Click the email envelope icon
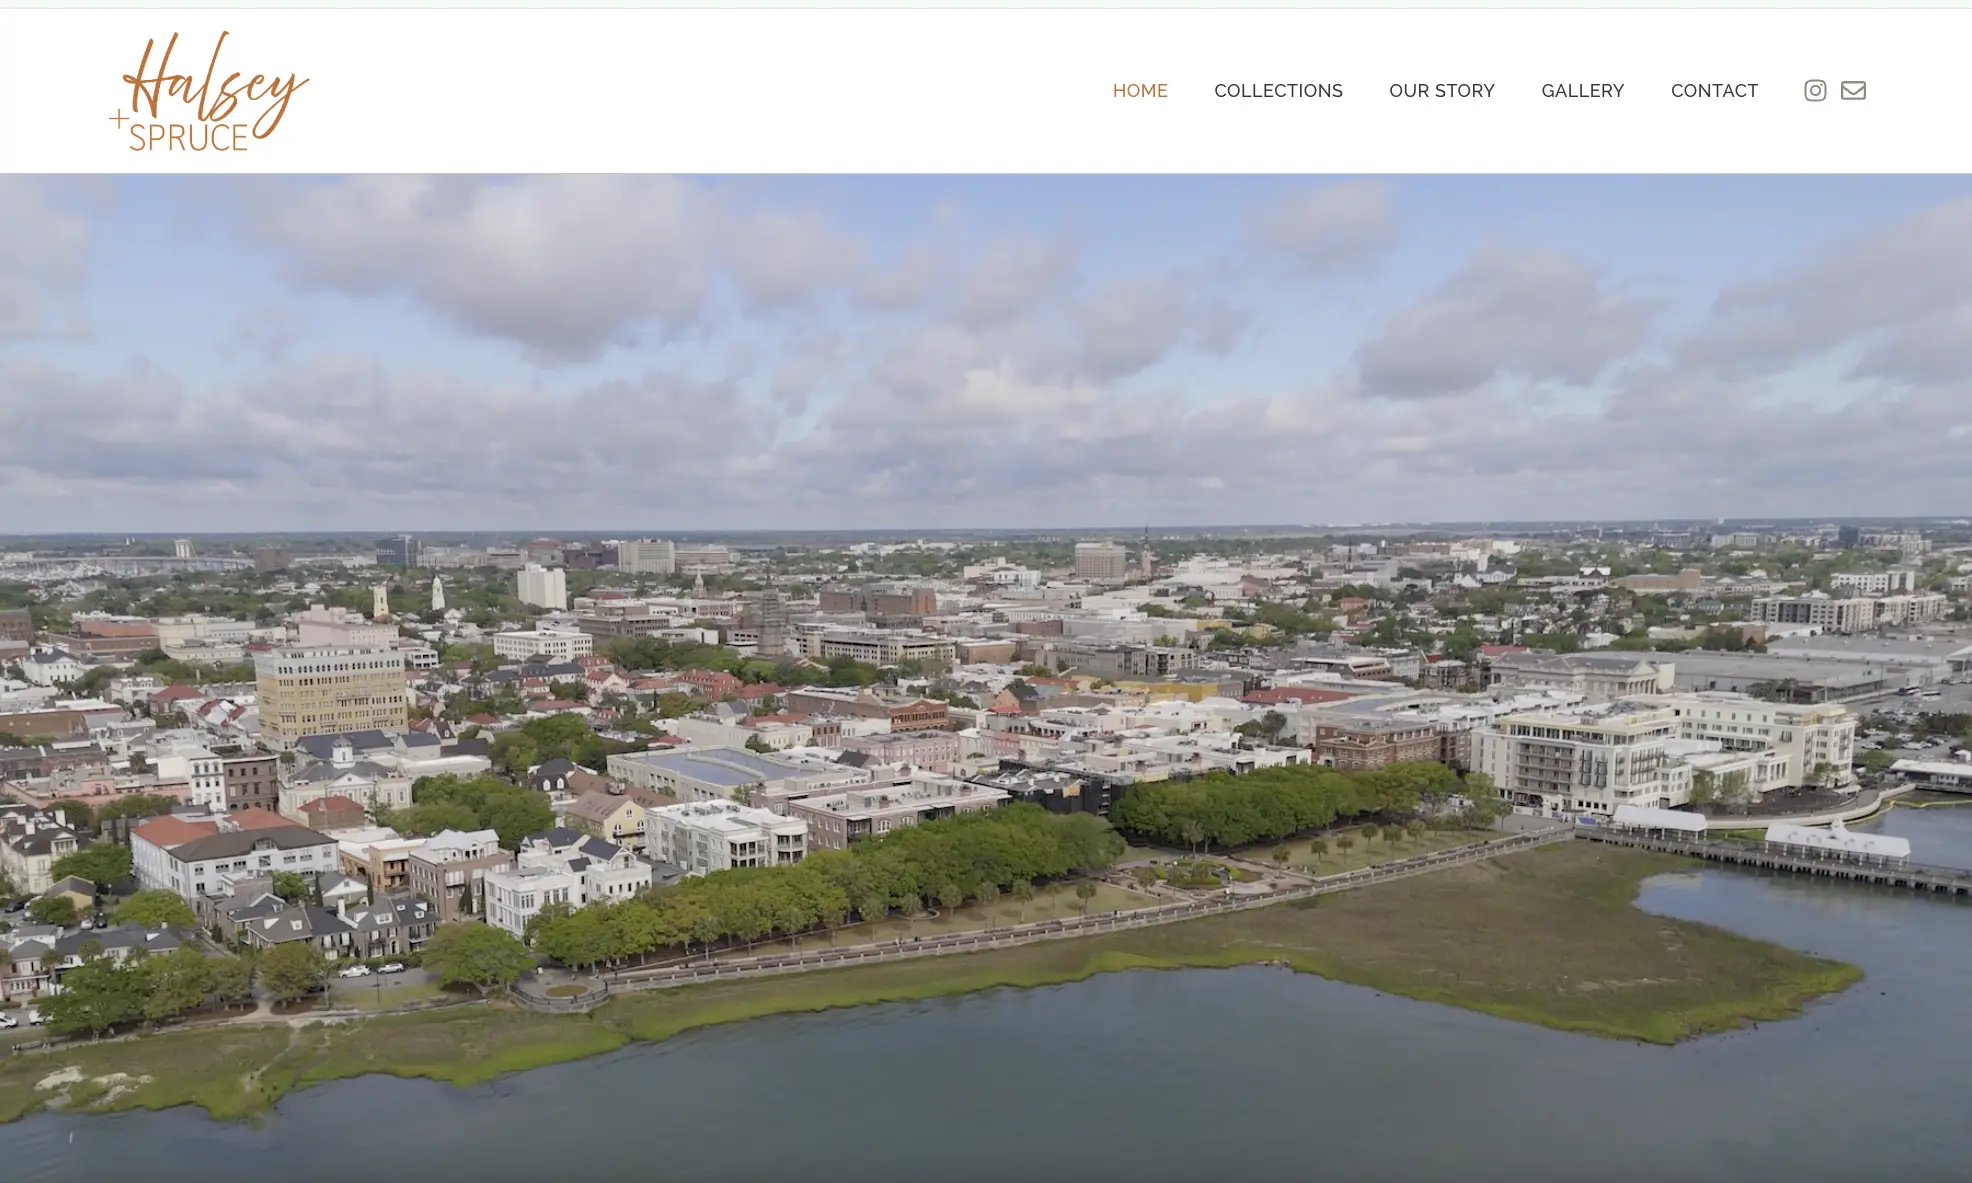Viewport: 1972px width, 1183px height. 1853,91
